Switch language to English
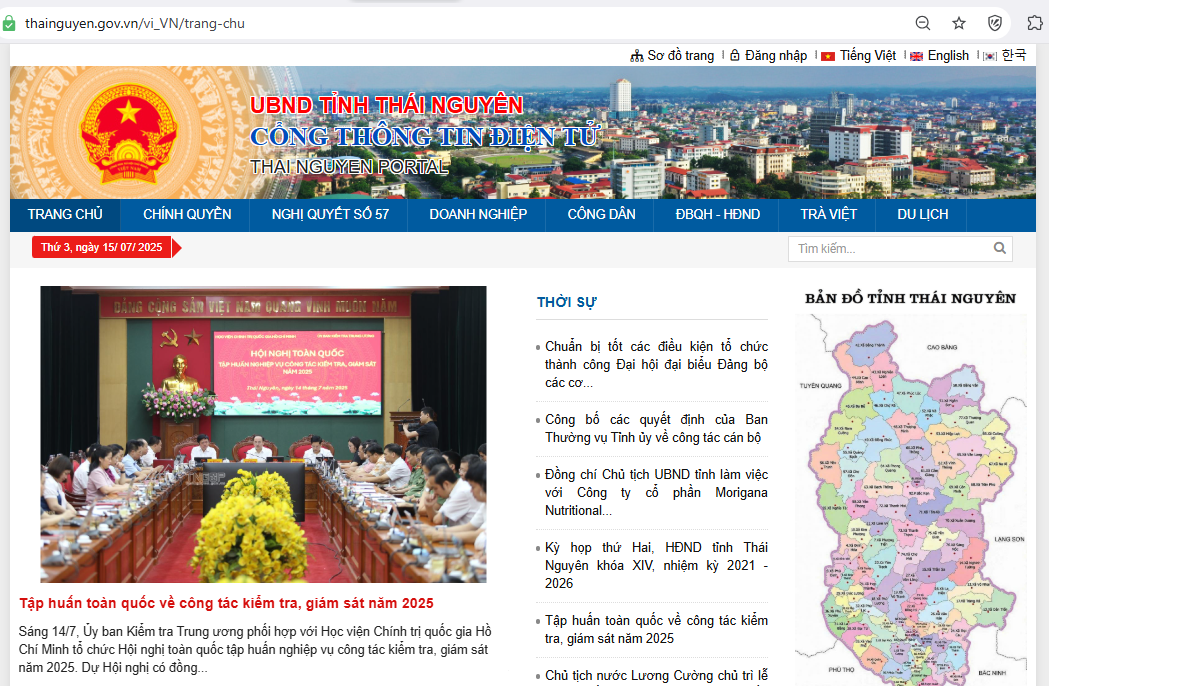 coord(948,55)
